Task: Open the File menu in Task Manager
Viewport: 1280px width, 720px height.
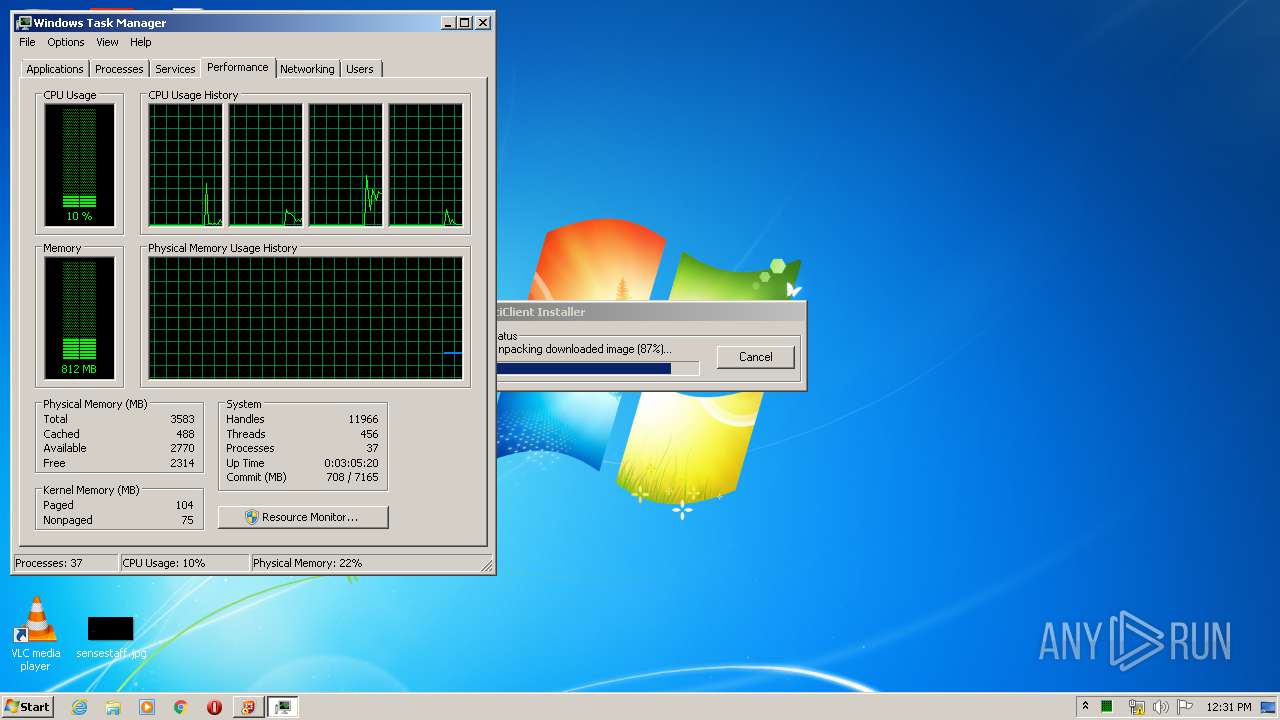Action: click(27, 42)
